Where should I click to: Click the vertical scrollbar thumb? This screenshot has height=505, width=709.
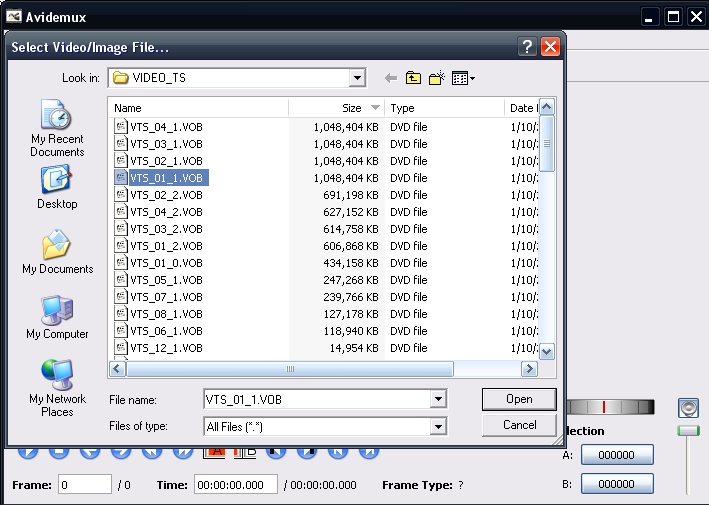[x=547, y=144]
